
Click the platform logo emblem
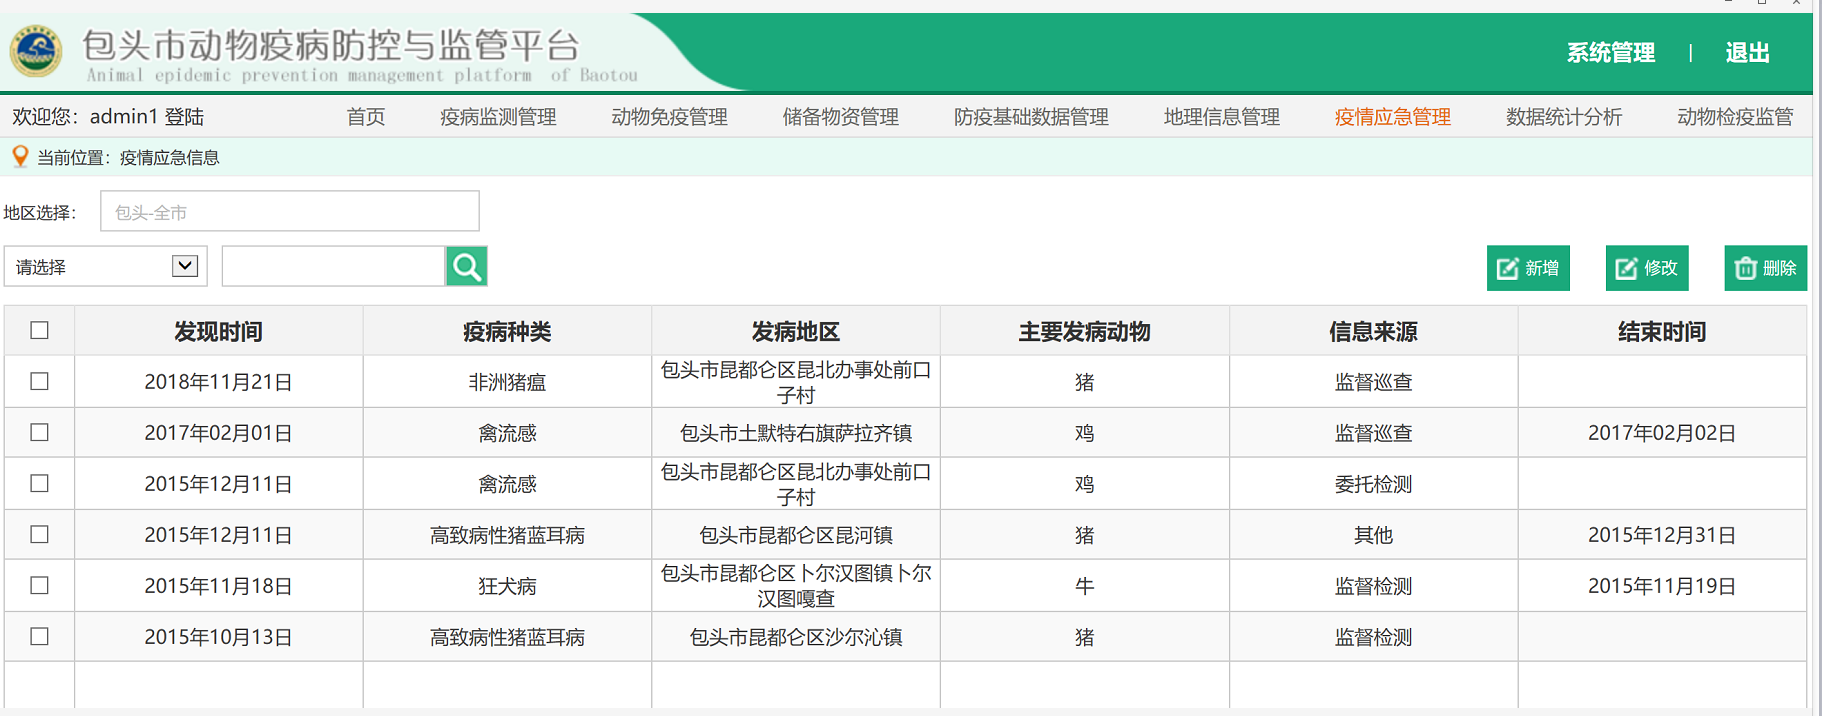[36, 51]
